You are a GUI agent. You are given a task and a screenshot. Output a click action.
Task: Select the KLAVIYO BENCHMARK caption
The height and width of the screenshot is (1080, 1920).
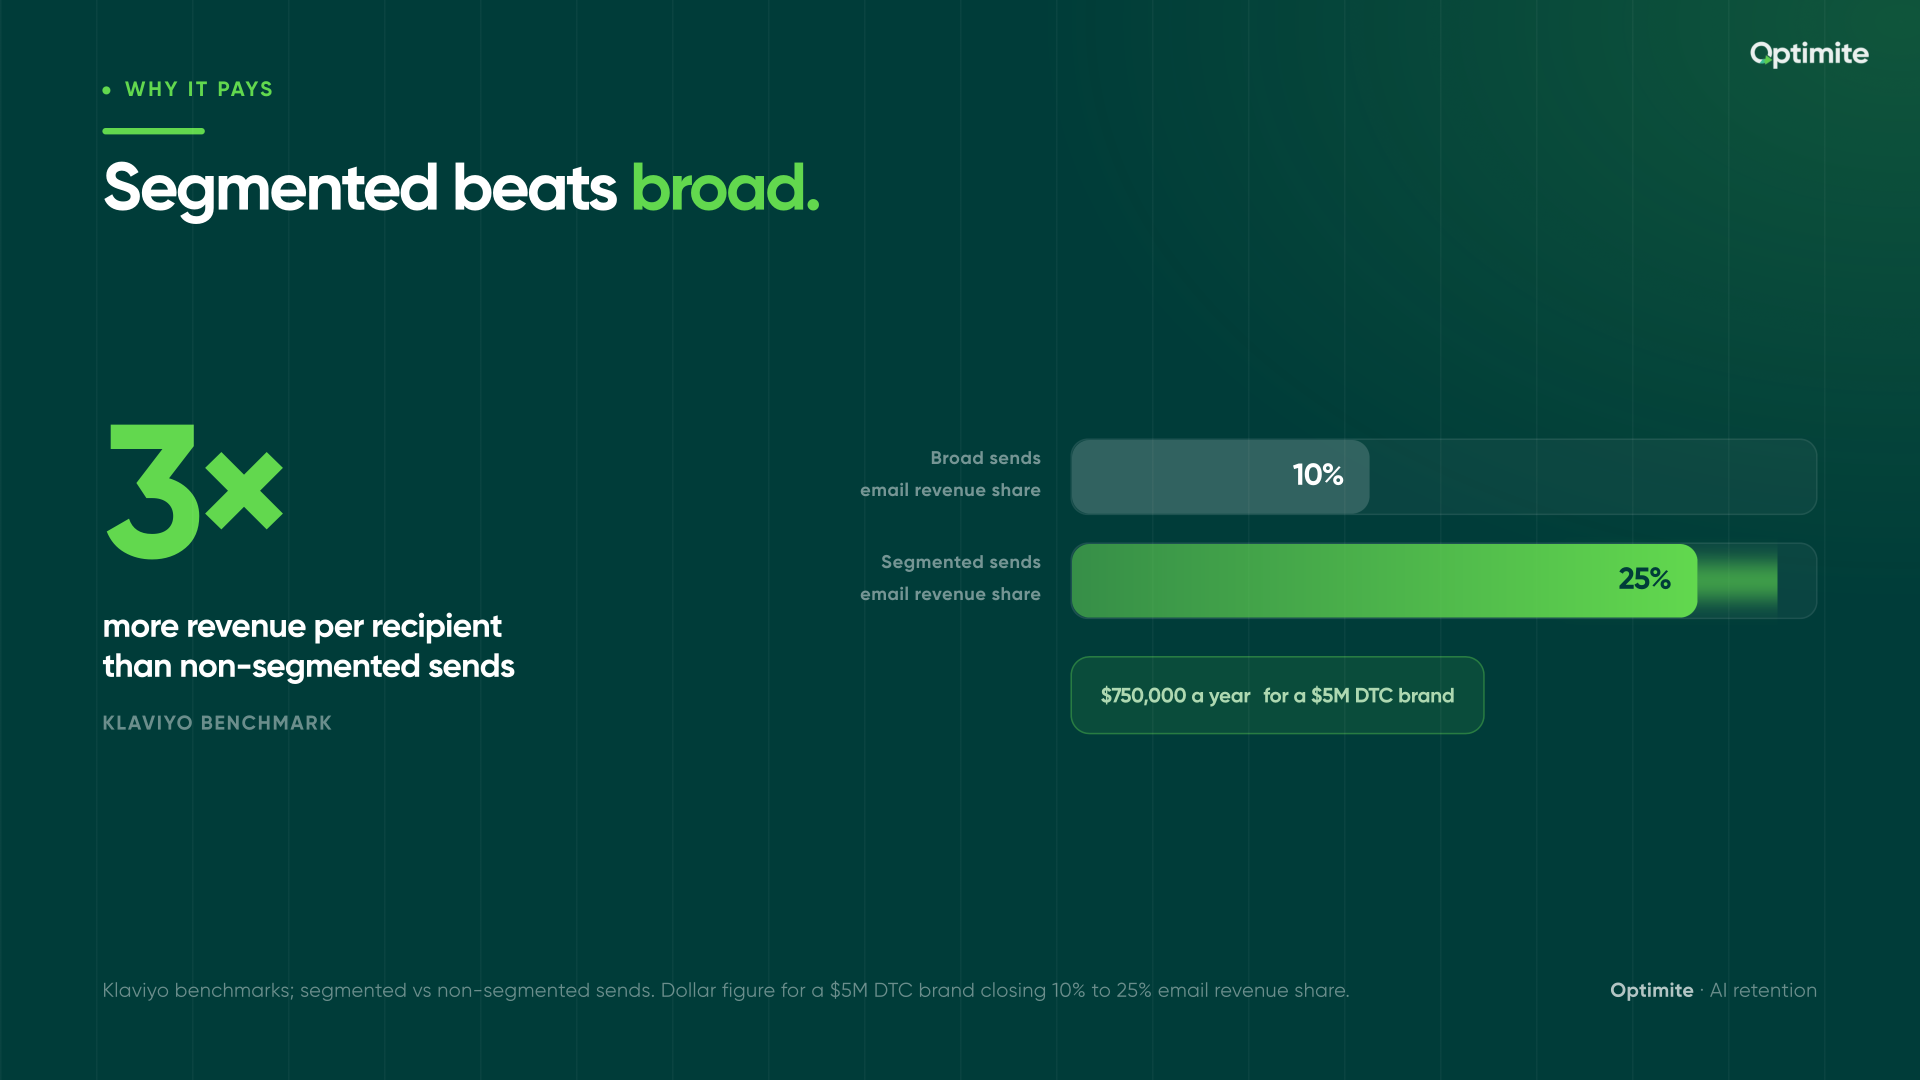click(217, 723)
